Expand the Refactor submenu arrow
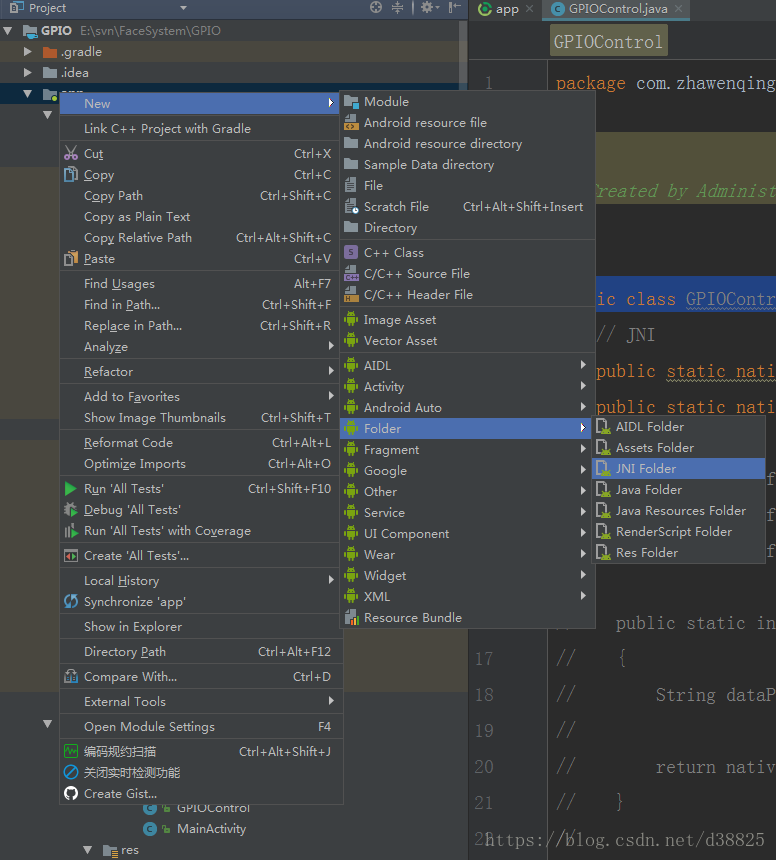The width and height of the screenshot is (776, 860). click(331, 371)
